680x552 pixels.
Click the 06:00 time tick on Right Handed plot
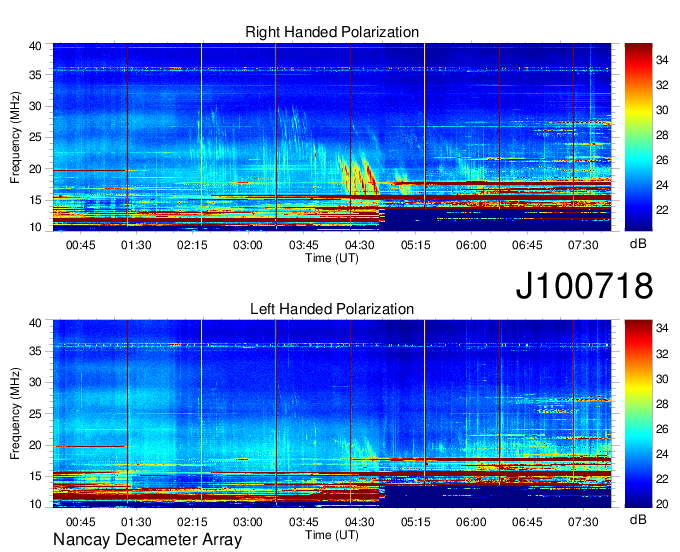click(471, 245)
